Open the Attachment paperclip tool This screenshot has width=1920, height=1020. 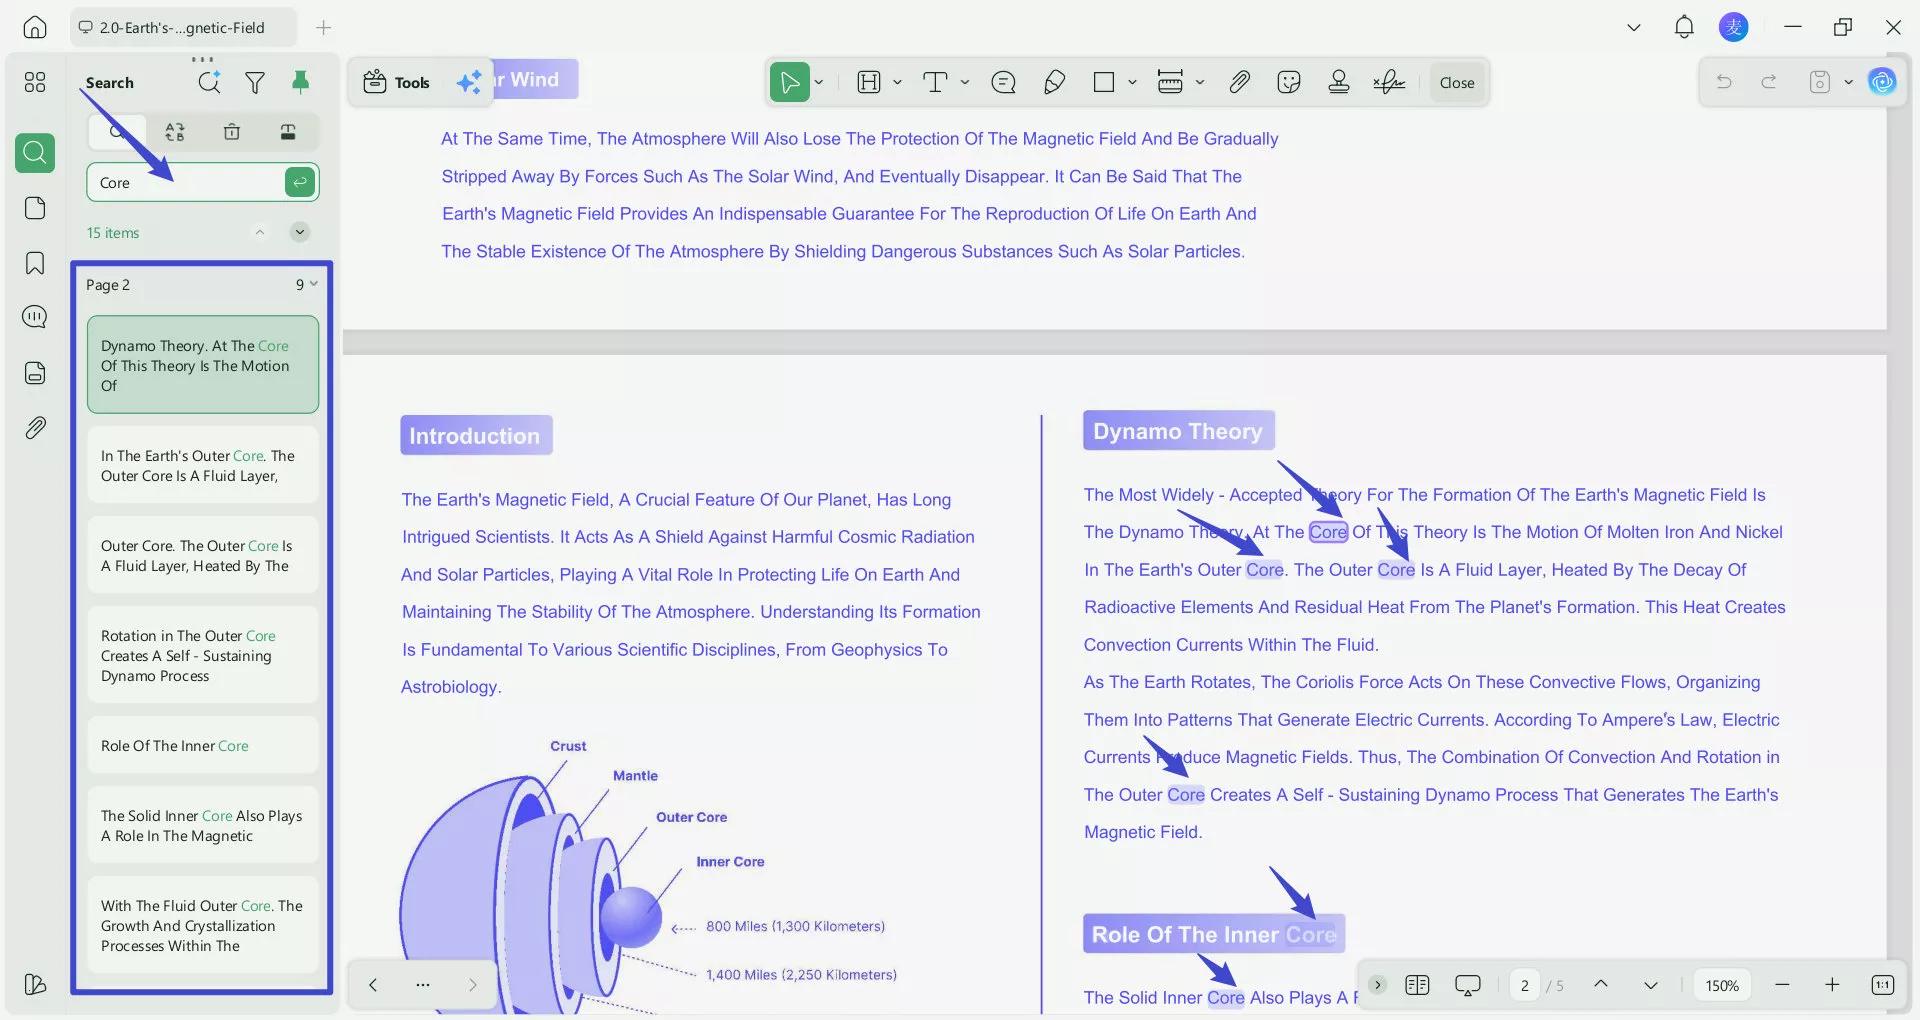pos(1239,82)
